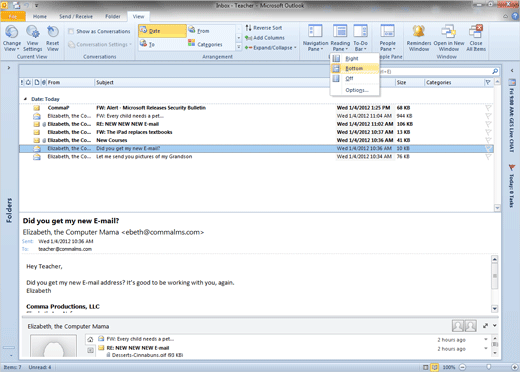Arrange messages by To

pos(152,44)
